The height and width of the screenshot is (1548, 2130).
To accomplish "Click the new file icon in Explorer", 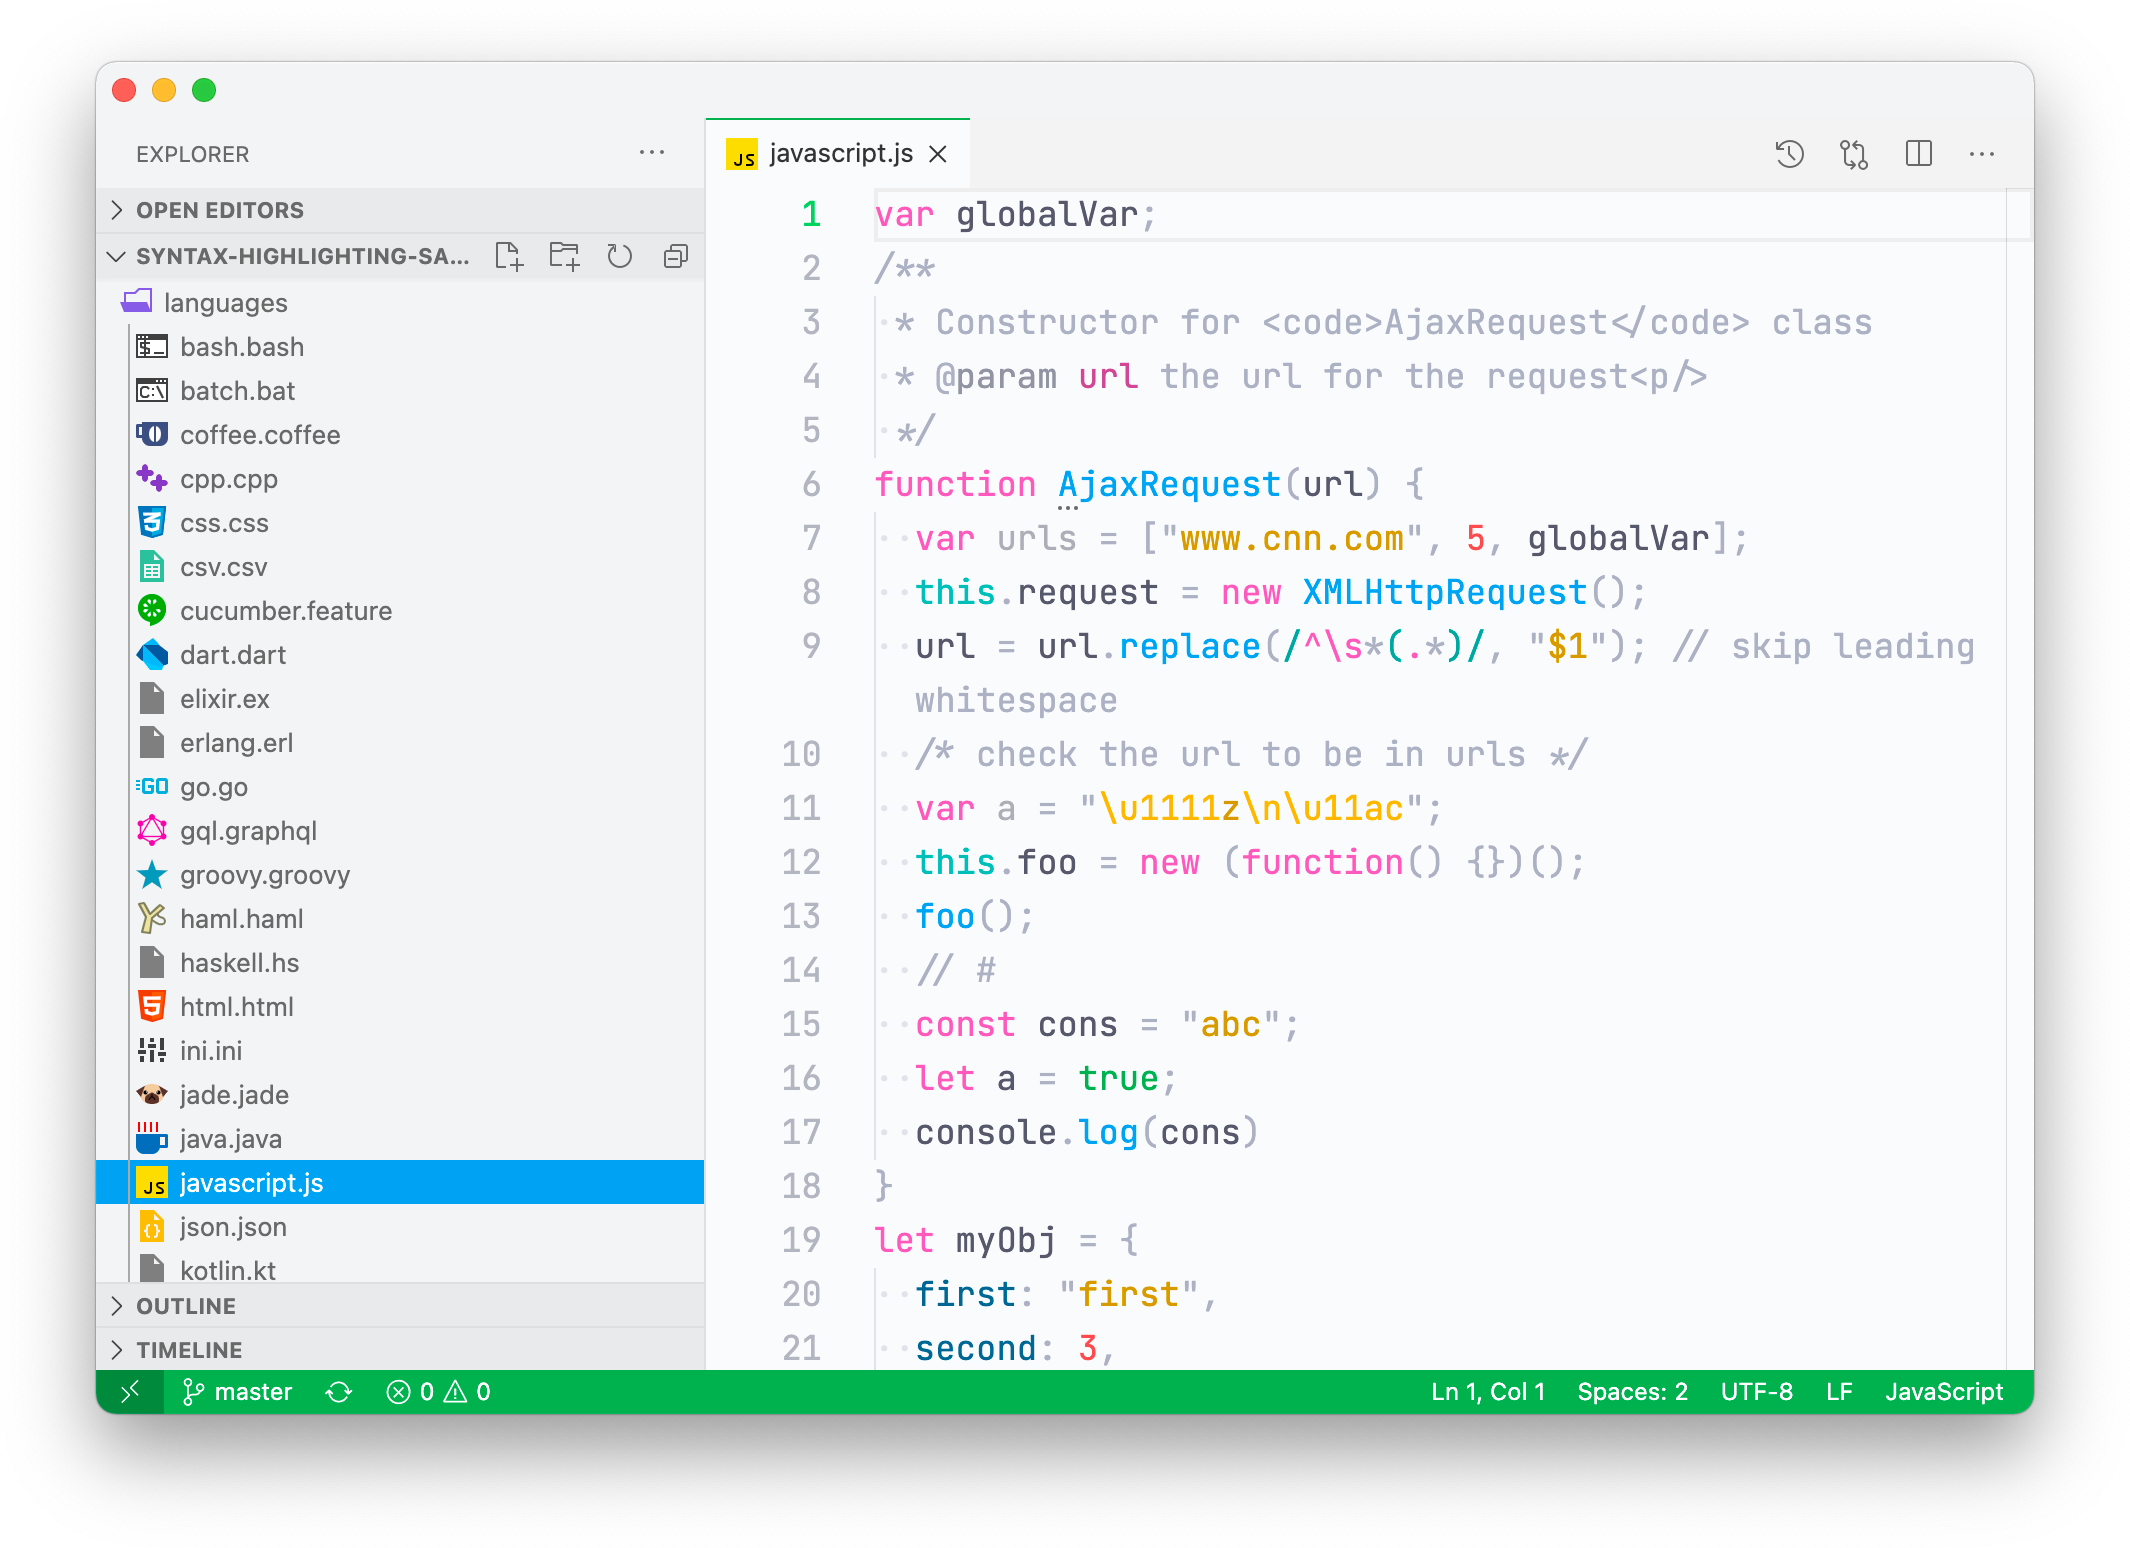I will (514, 258).
